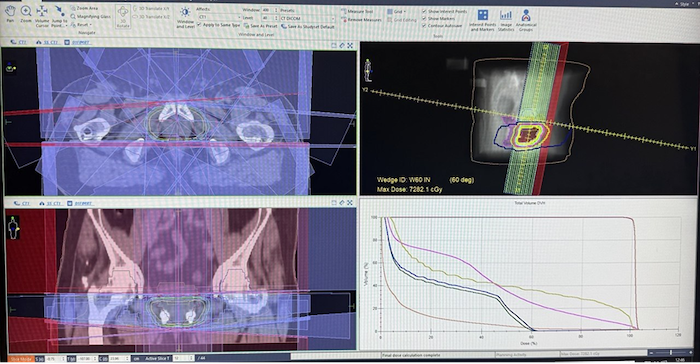Click axial view edit pencil icon
The image size is (700, 364).
pos(342,46)
